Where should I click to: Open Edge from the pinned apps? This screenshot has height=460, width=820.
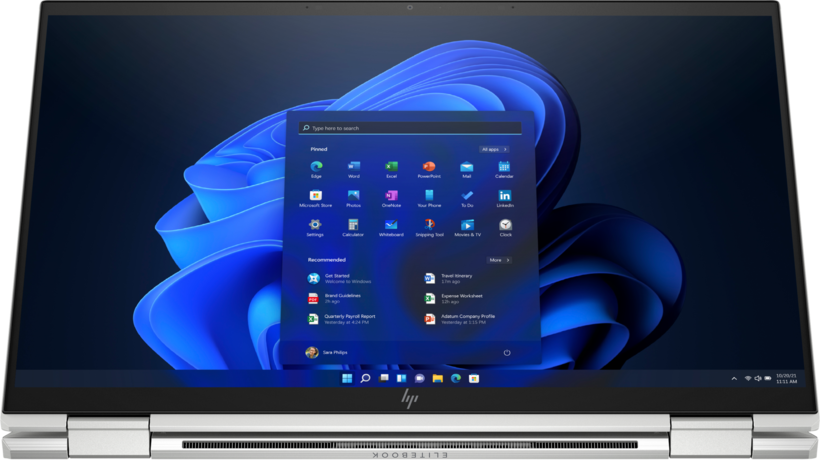[x=316, y=166]
